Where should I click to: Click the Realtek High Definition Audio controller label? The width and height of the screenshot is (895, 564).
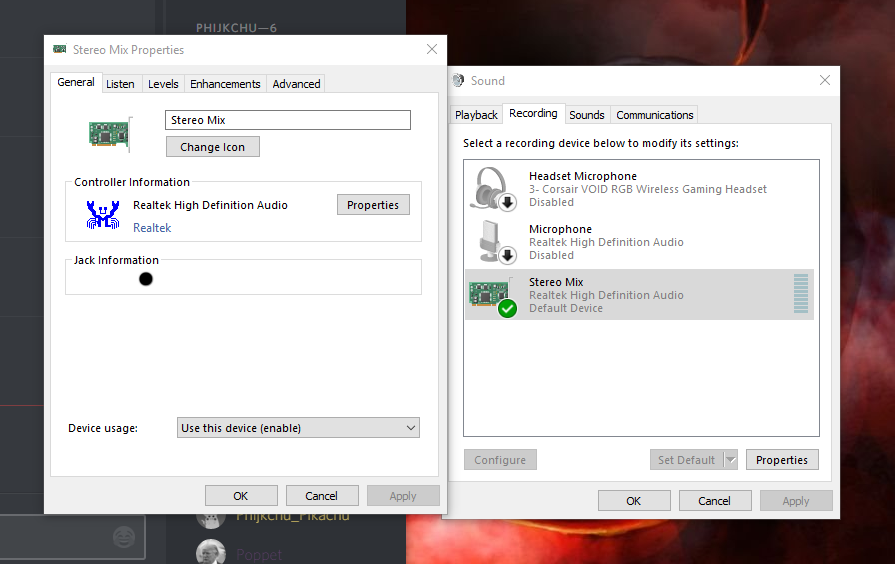coord(210,205)
